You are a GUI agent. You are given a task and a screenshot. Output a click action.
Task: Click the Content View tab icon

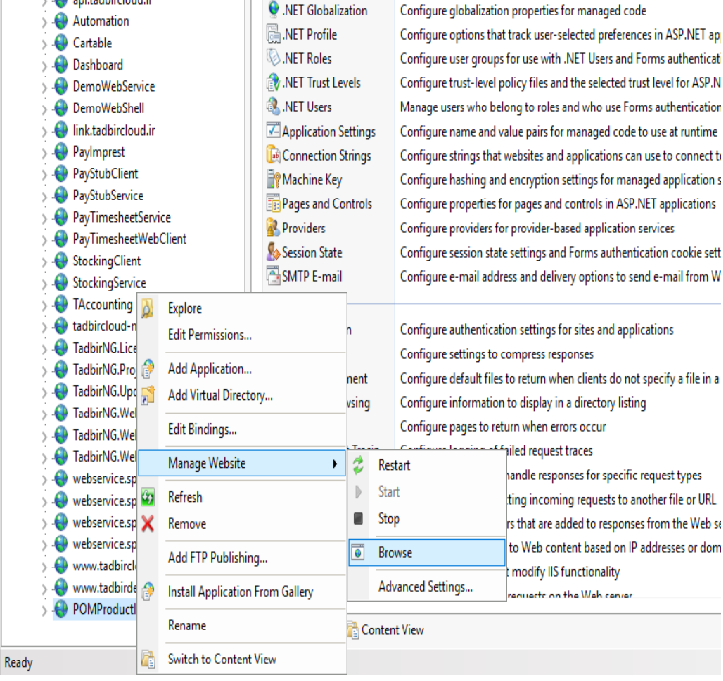pos(353,630)
